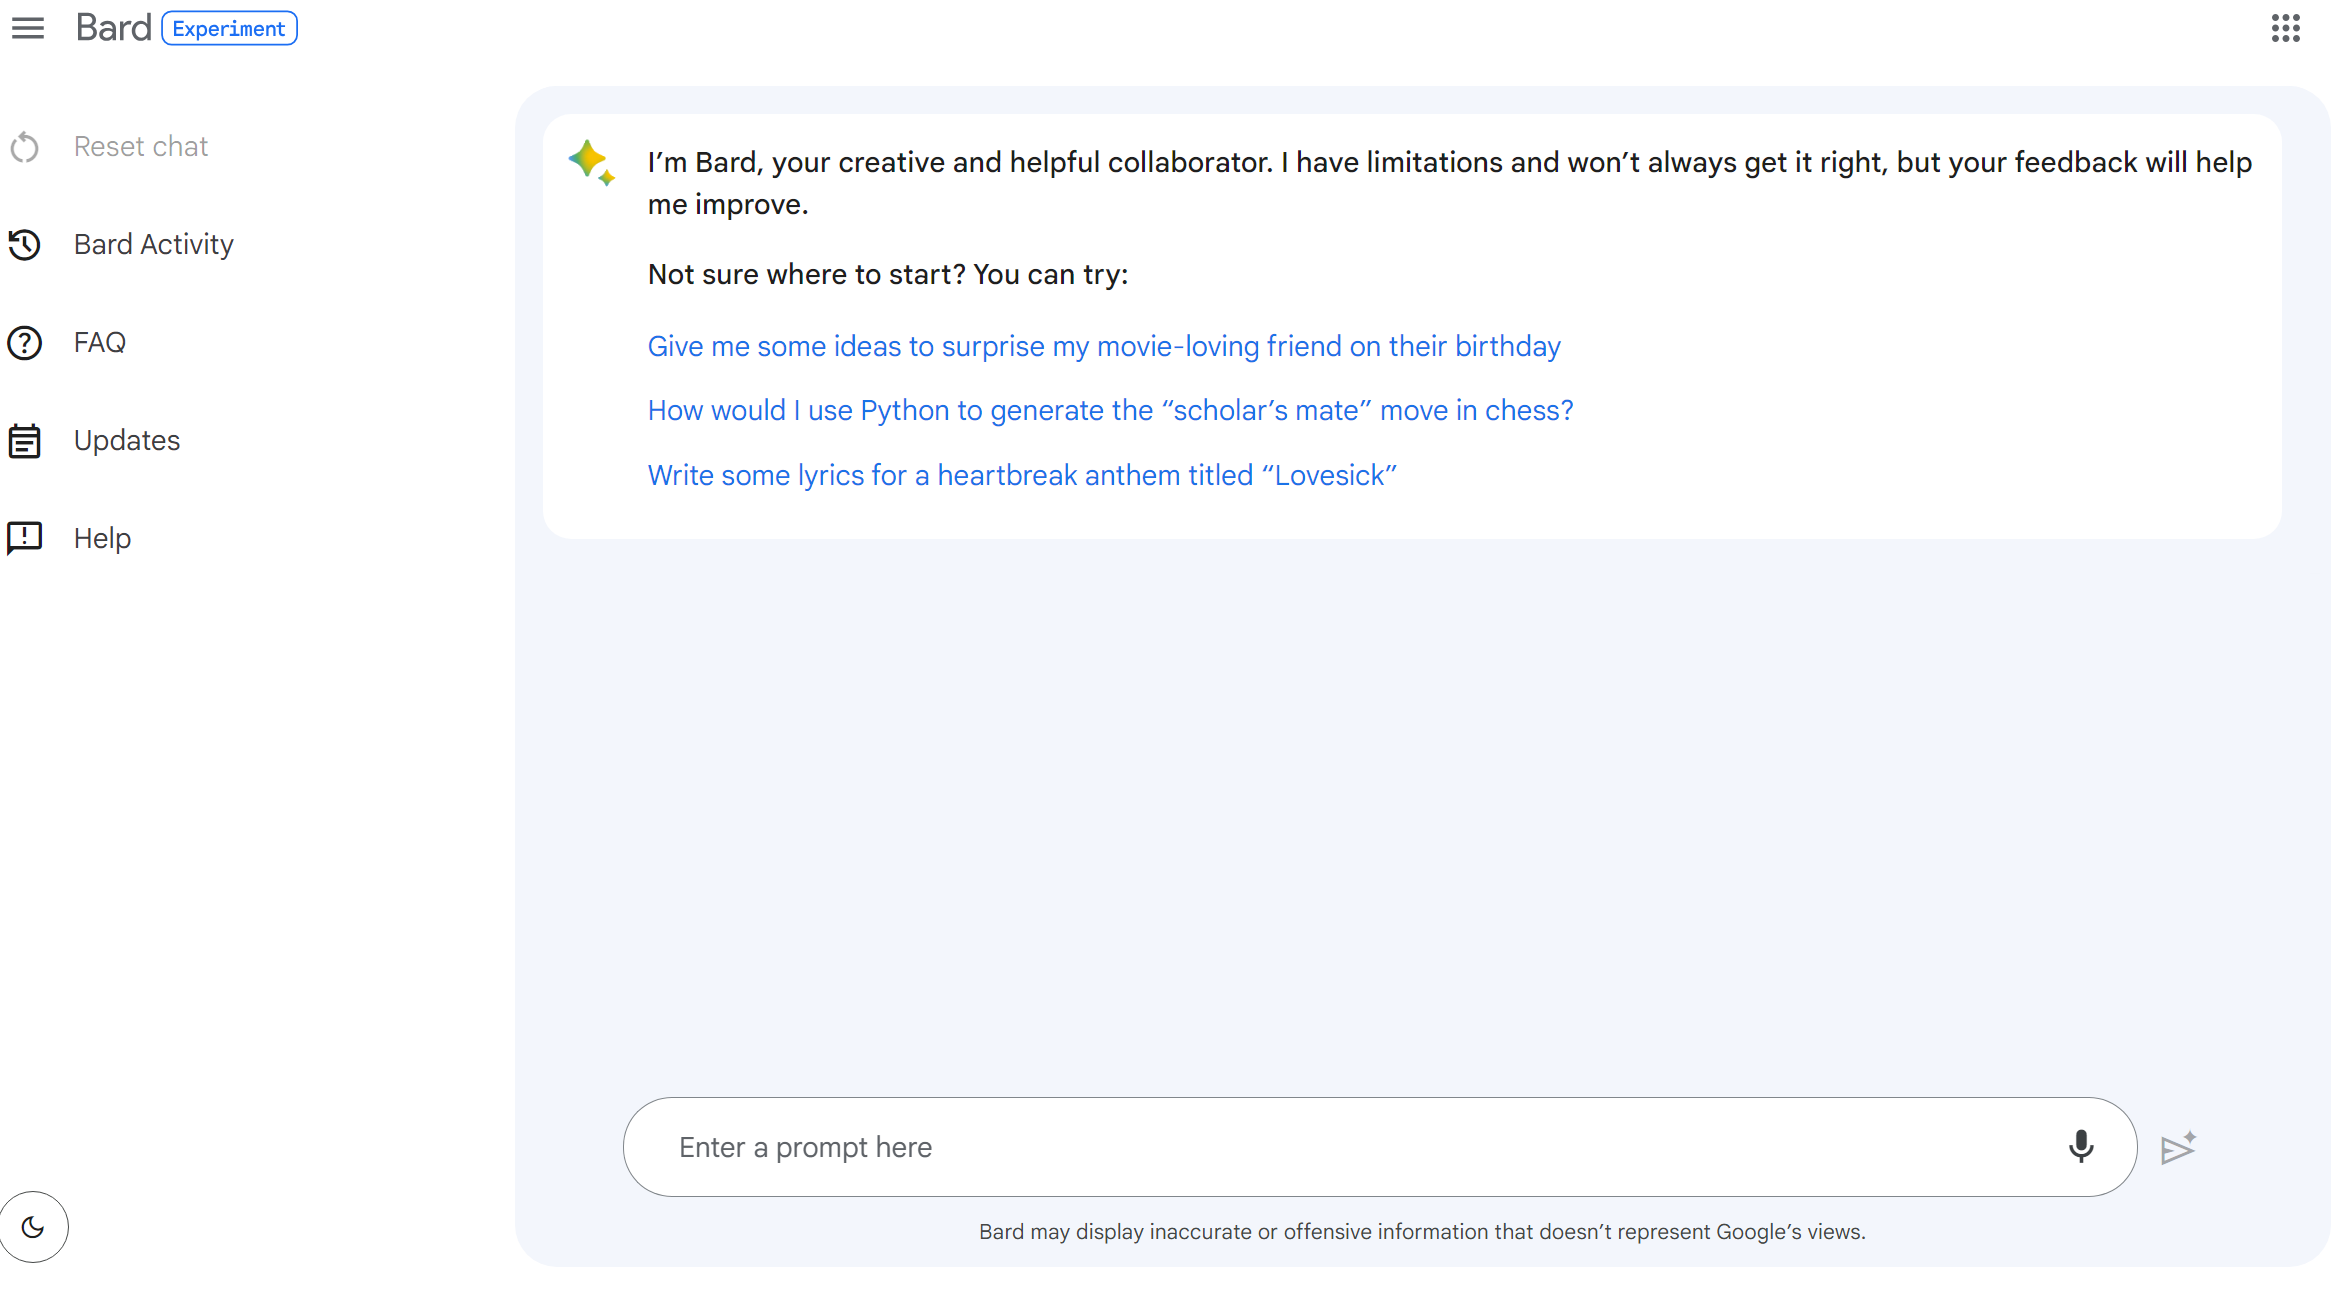Select Bard Activity in sidebar
The height and width of the screenshot is (1309, 2339).
pos(153,245)
